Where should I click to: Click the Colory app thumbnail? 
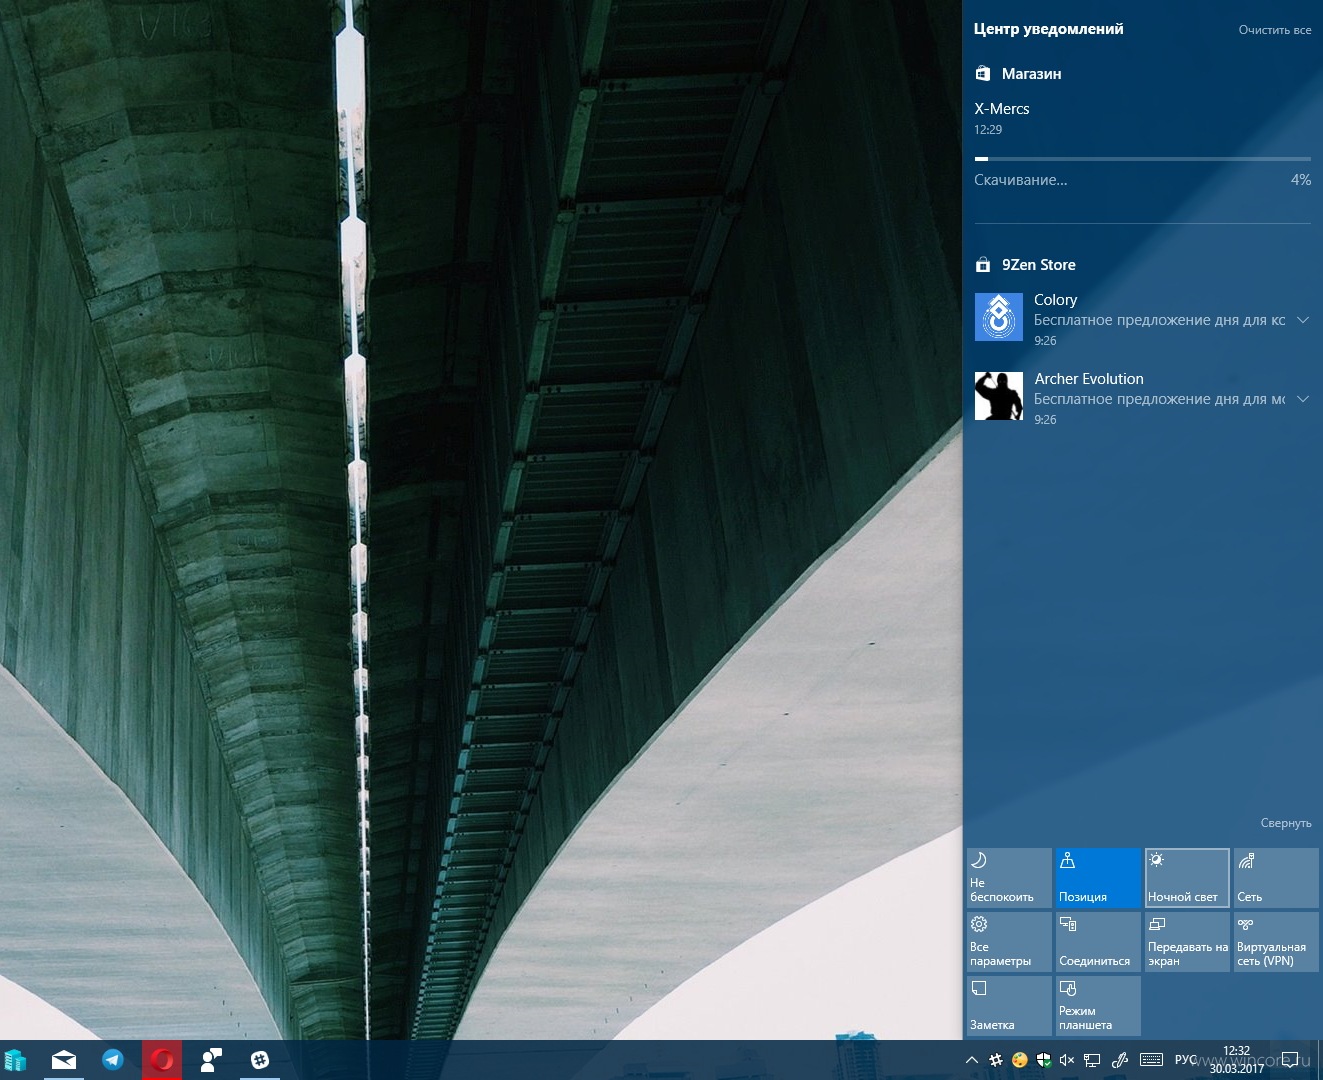tap(999, 317)
